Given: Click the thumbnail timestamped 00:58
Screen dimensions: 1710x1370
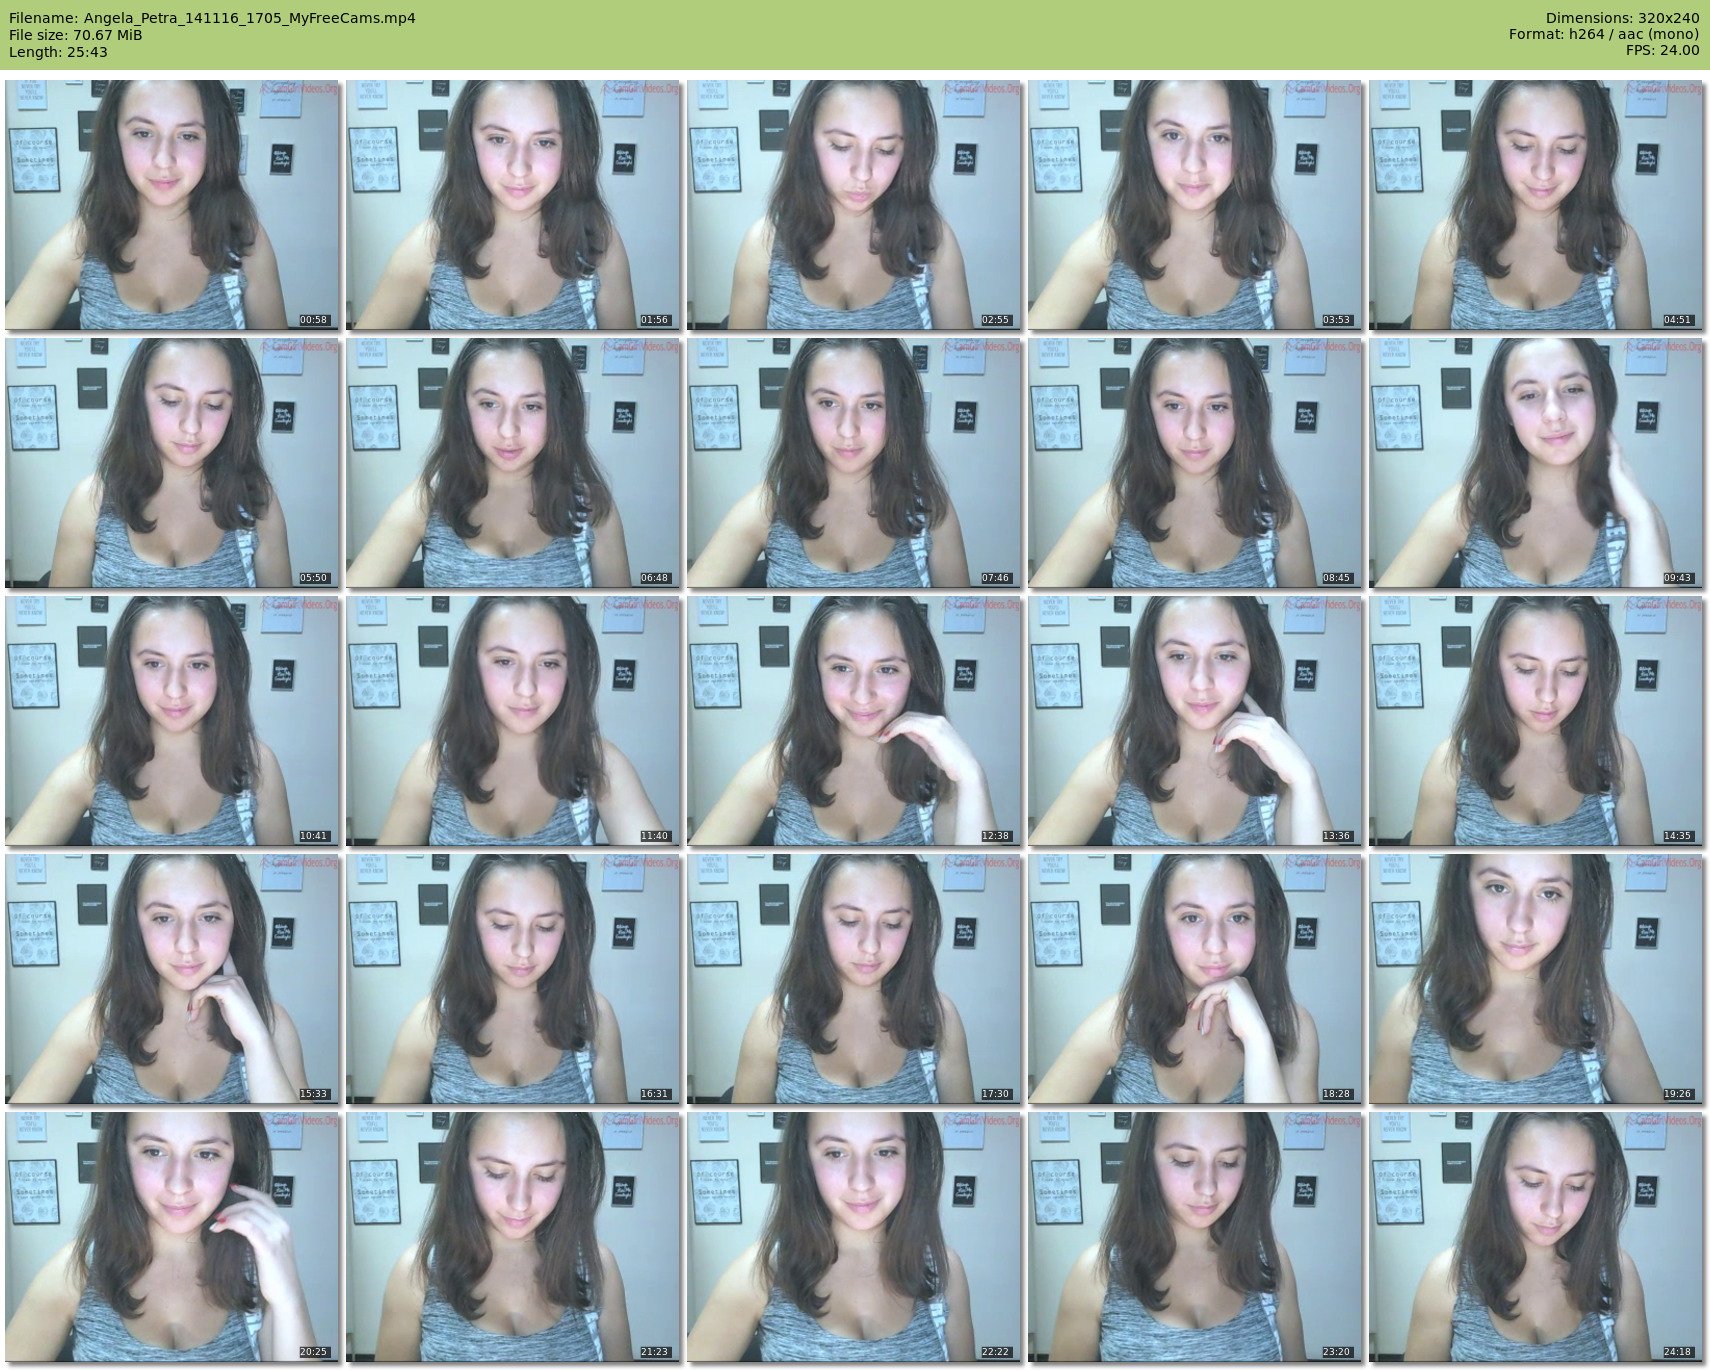Looking at the screenshot, I should tap(172, 205).
